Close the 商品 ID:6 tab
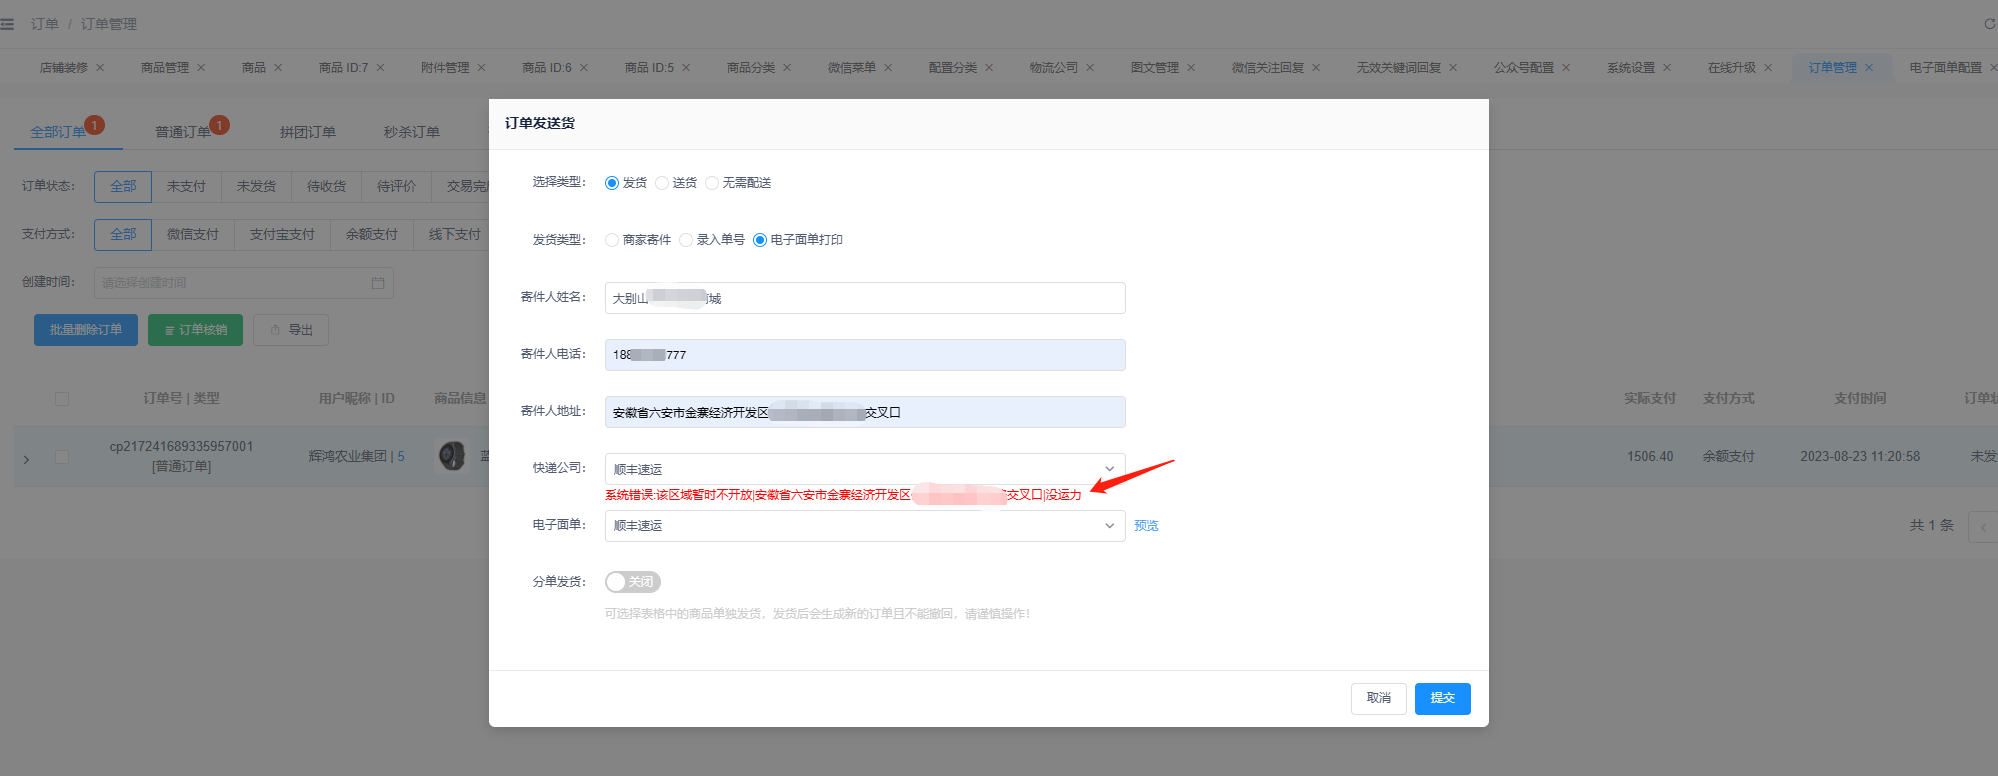 coord(584,68)
